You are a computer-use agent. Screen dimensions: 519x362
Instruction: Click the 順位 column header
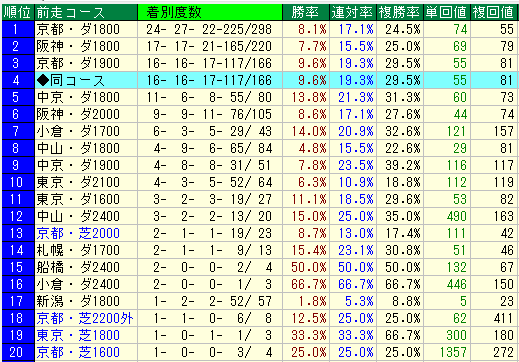18,12
